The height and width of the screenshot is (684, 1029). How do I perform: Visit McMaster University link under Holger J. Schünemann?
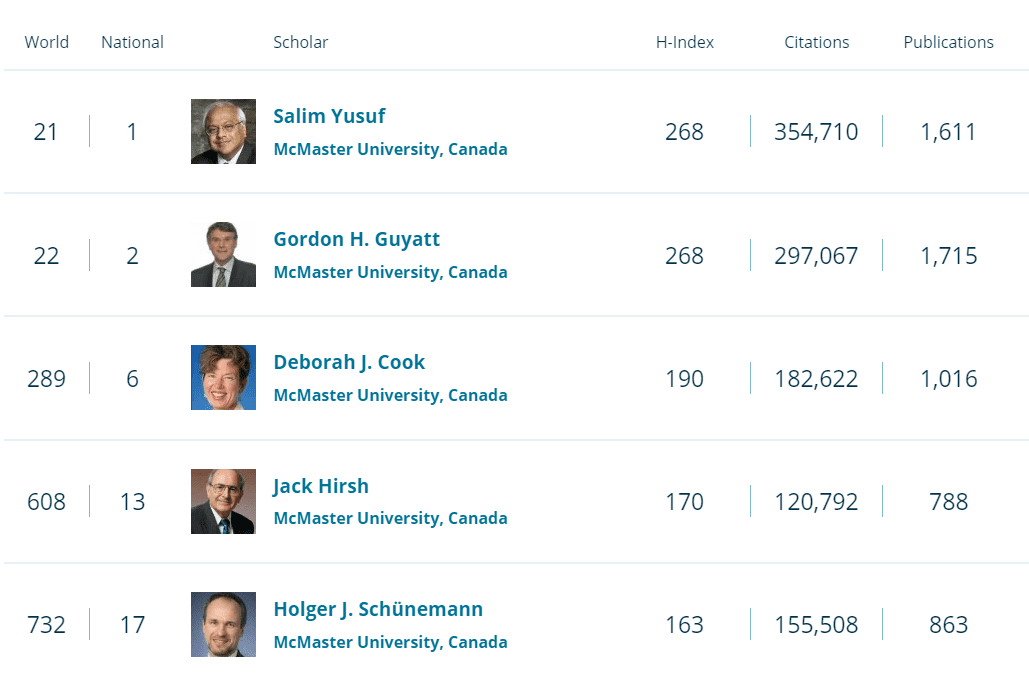click(x=390, y=641)
